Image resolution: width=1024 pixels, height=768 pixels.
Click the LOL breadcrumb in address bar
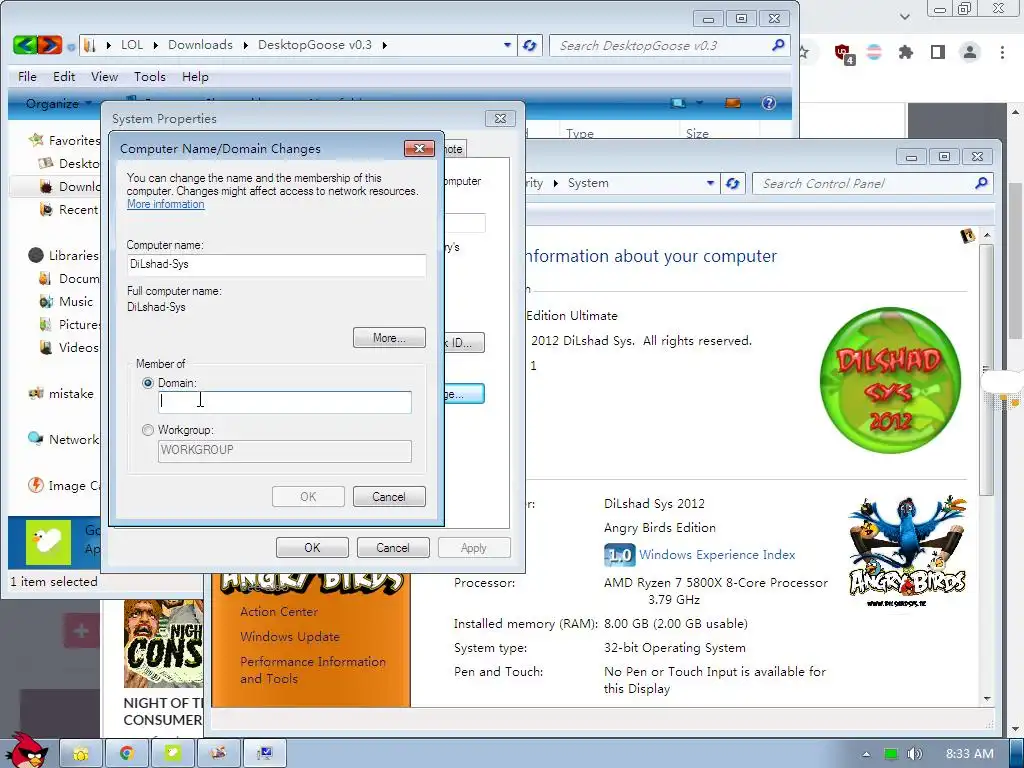[132, 44]
